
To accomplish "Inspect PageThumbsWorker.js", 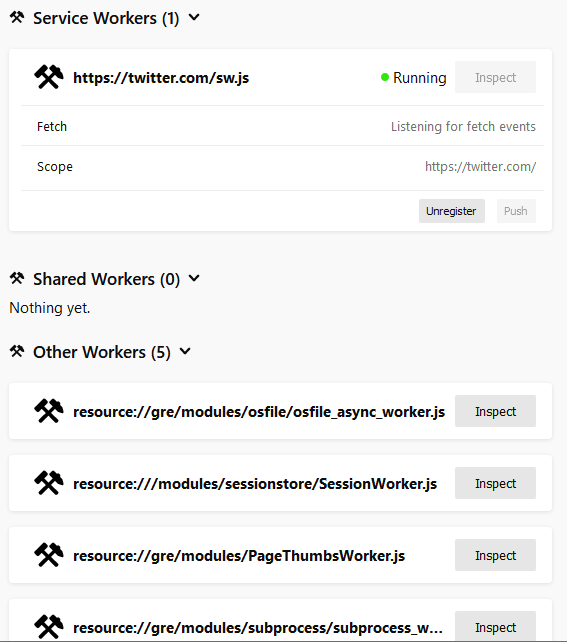I will click(495, 555).
